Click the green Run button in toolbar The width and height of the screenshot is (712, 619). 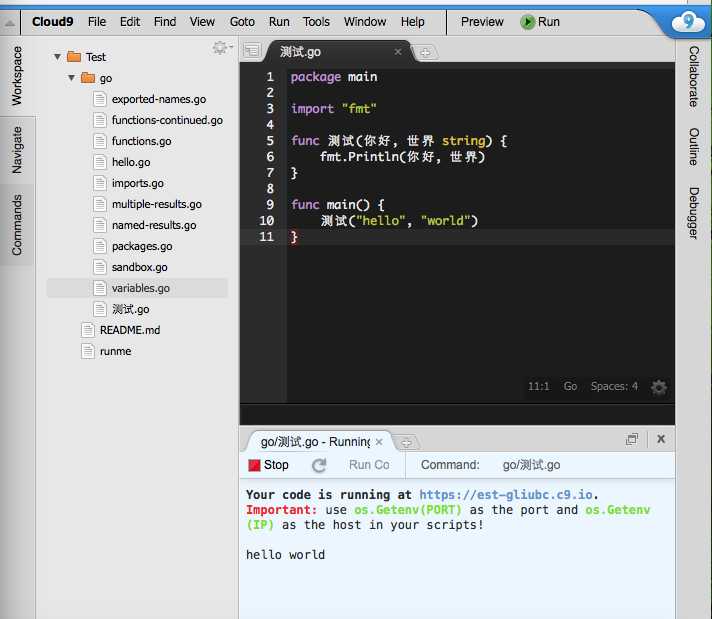(x=540, y=22)
